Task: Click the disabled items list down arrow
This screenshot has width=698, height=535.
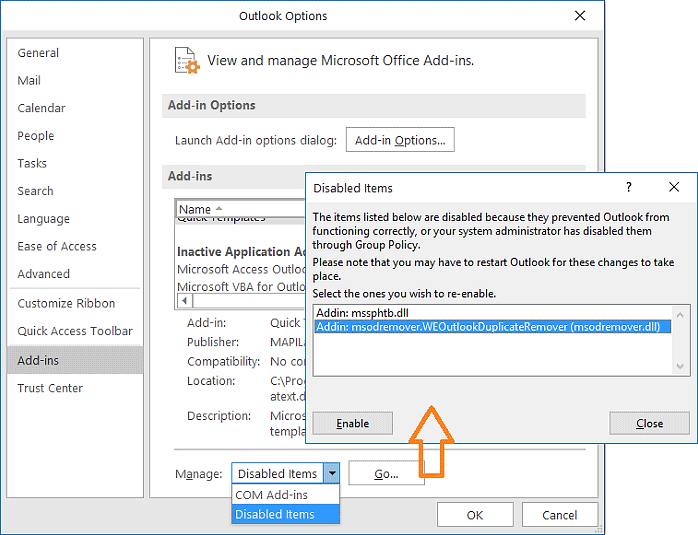Action: click(x=680, y=366)
